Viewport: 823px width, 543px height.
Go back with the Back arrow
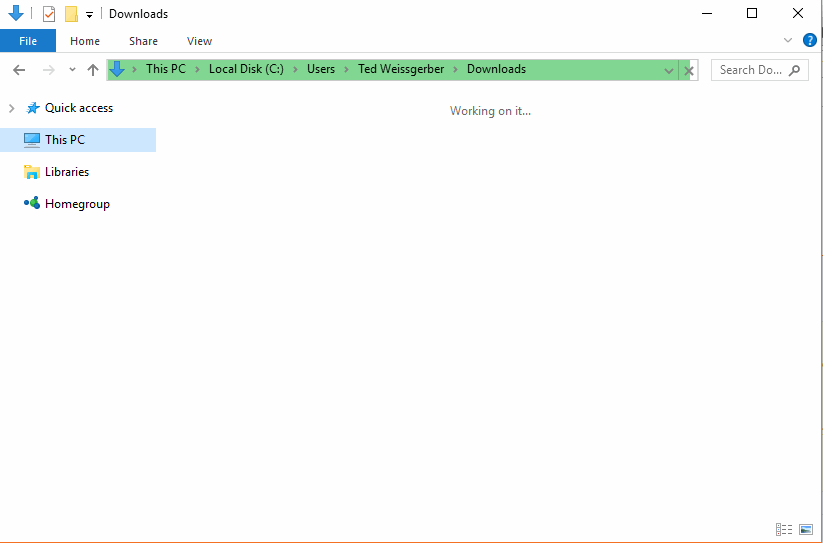[19, 70]
